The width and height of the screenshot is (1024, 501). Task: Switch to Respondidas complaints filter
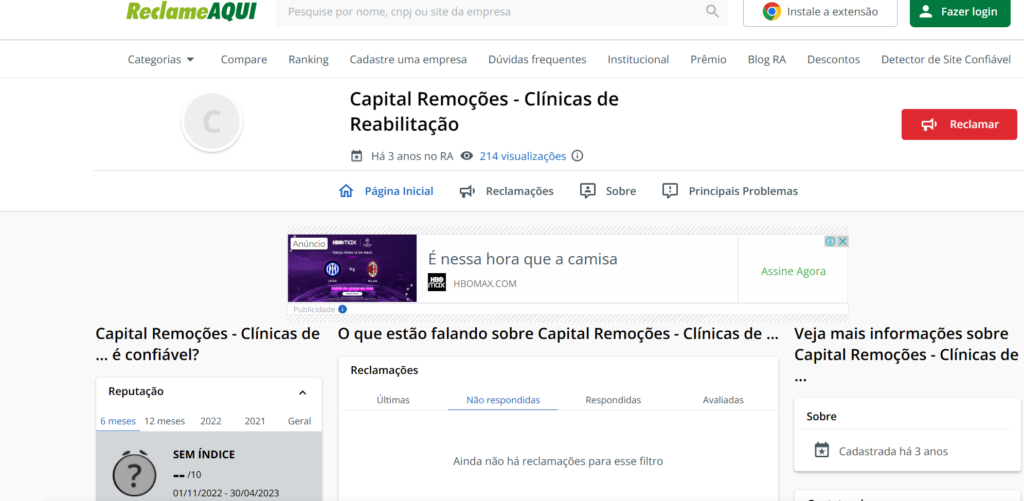(x=613, y=400)
